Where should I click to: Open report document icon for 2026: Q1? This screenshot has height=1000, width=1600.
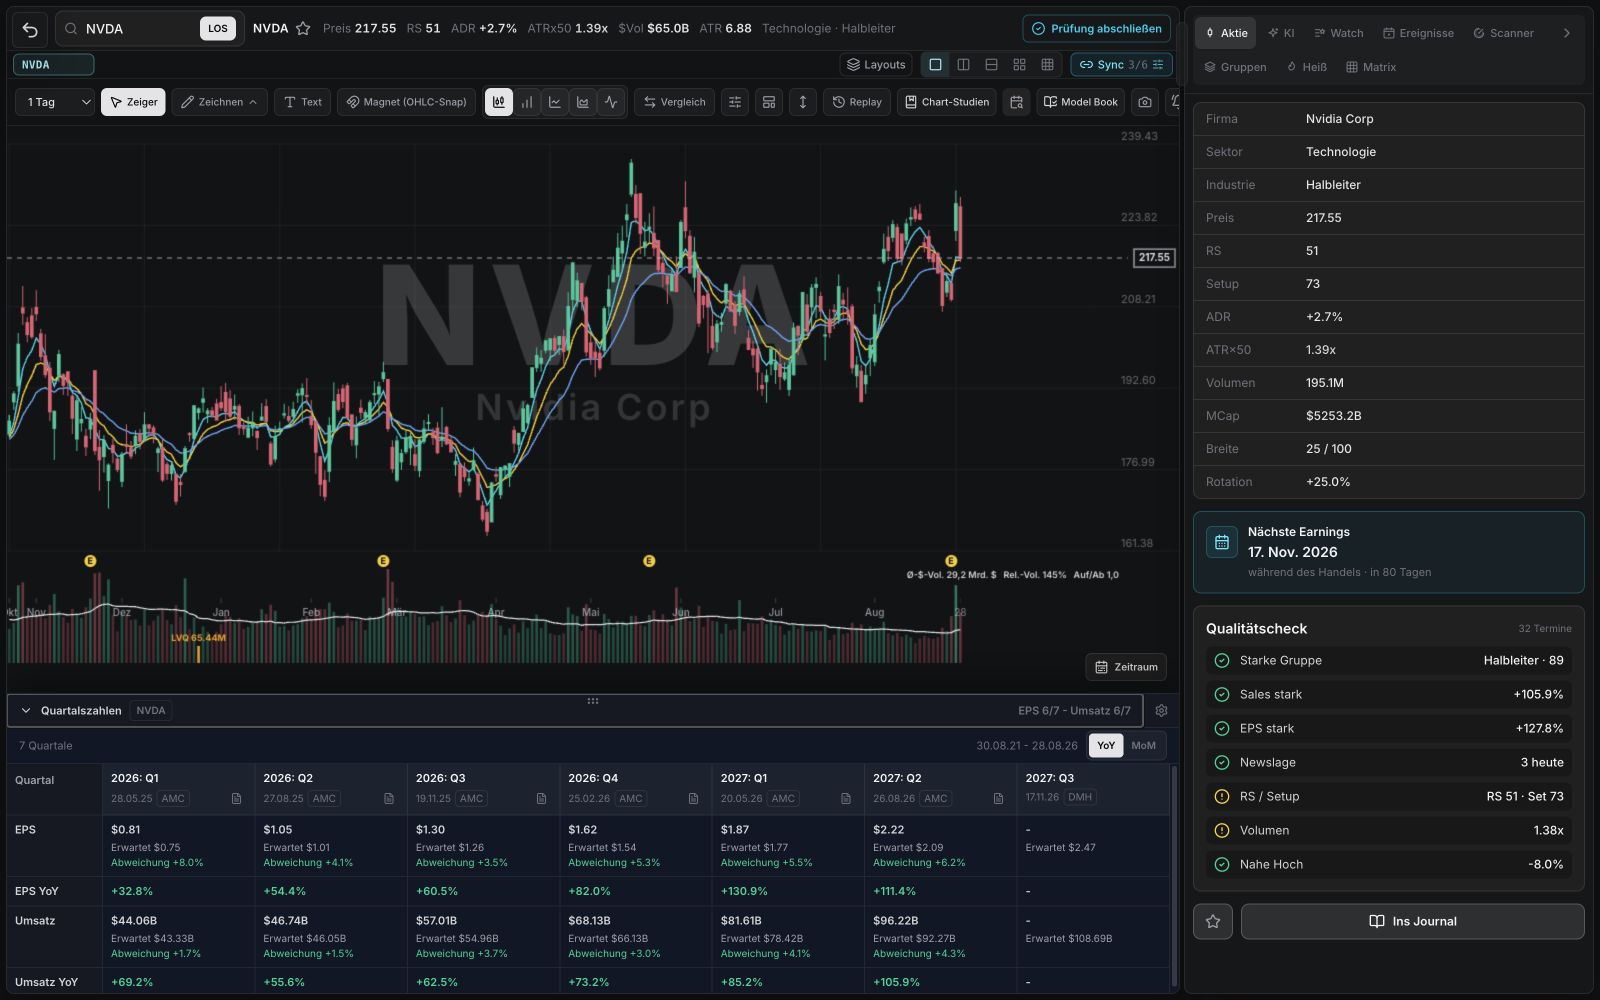coord(236,799)
